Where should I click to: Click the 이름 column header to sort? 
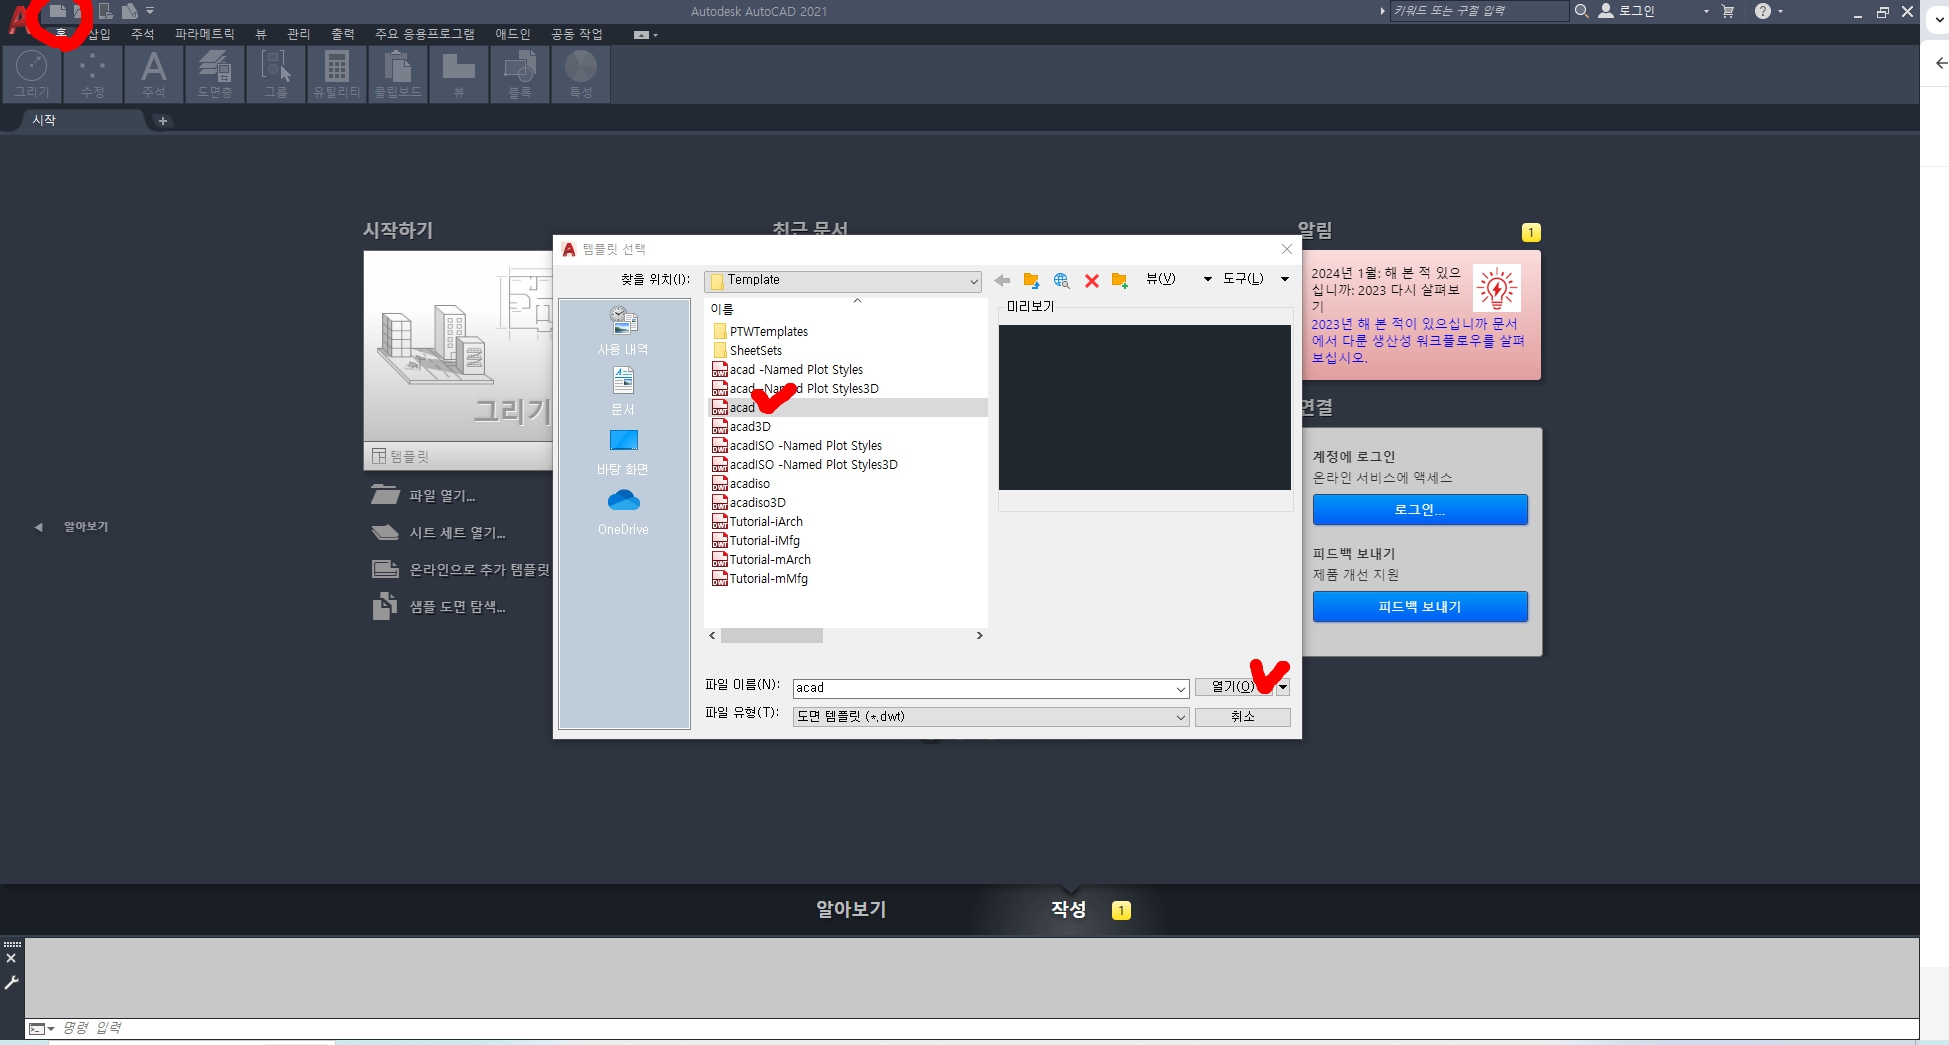(722, 309)
